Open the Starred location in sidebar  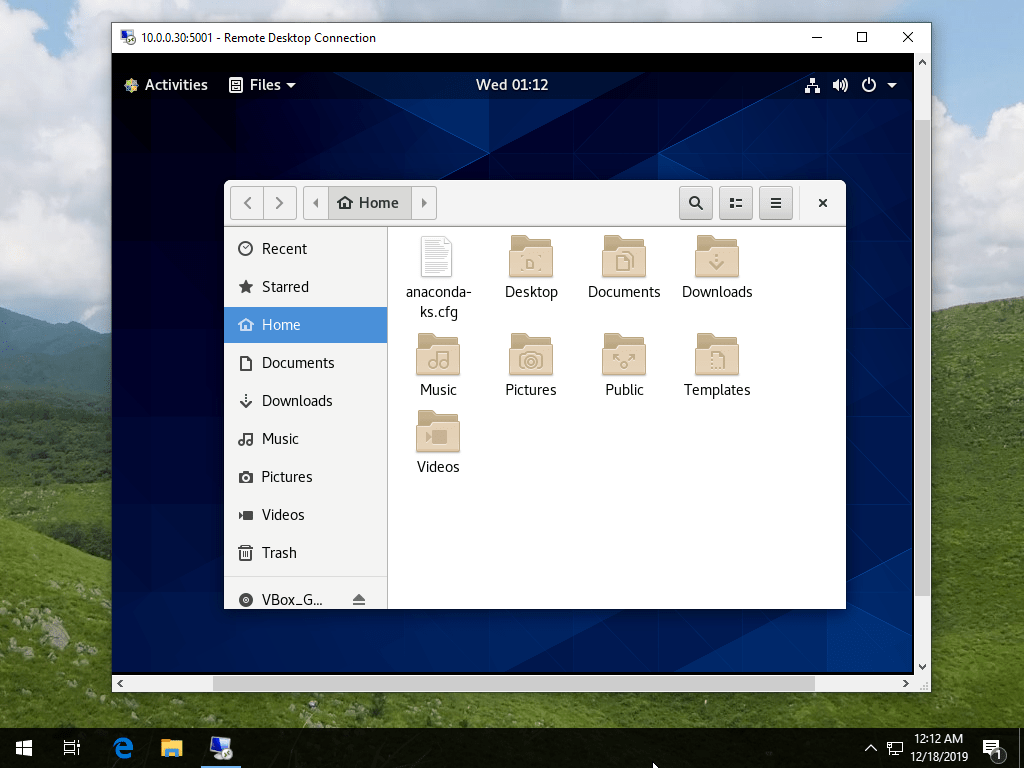click(285, 287)
